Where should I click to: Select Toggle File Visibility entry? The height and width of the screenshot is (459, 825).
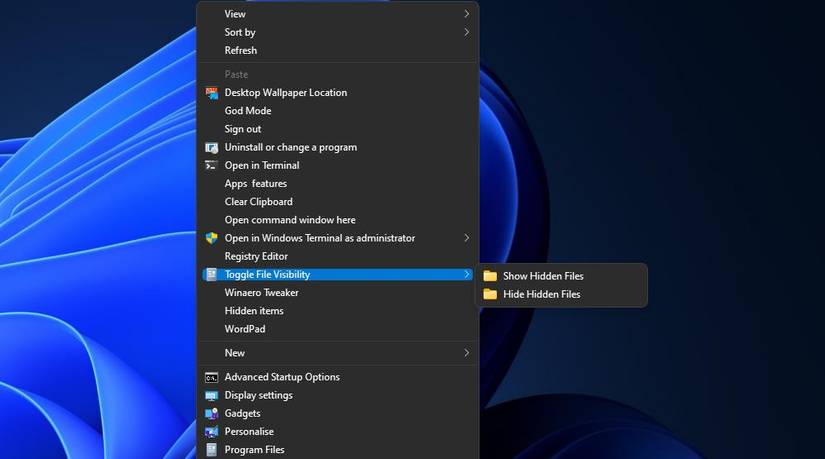pyautogui.click(x=338, y=275)
